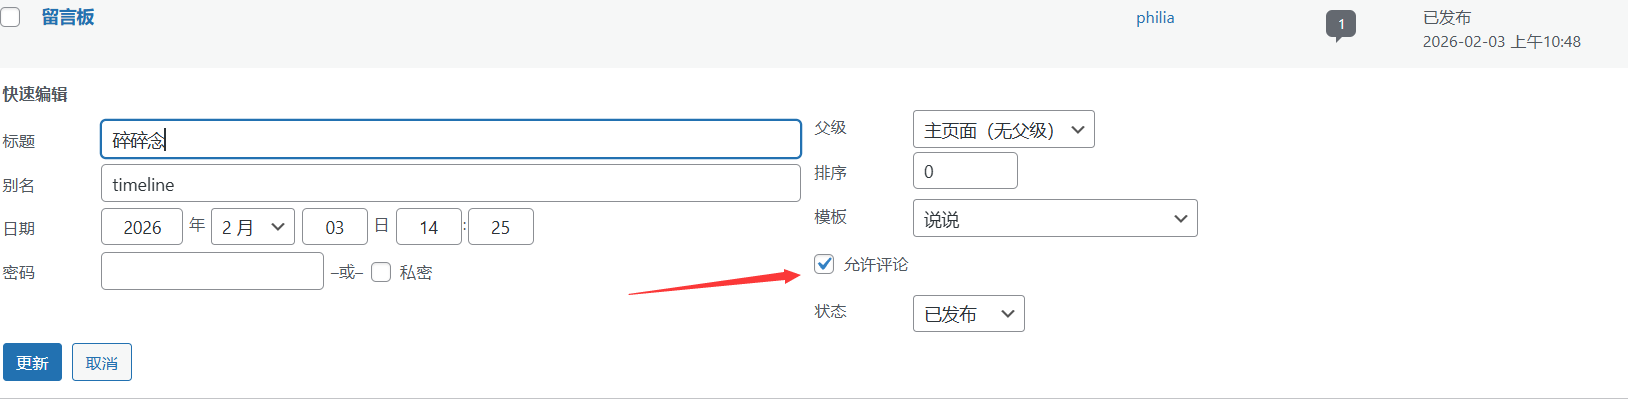Open the 模板 template dropdown

1055,219
